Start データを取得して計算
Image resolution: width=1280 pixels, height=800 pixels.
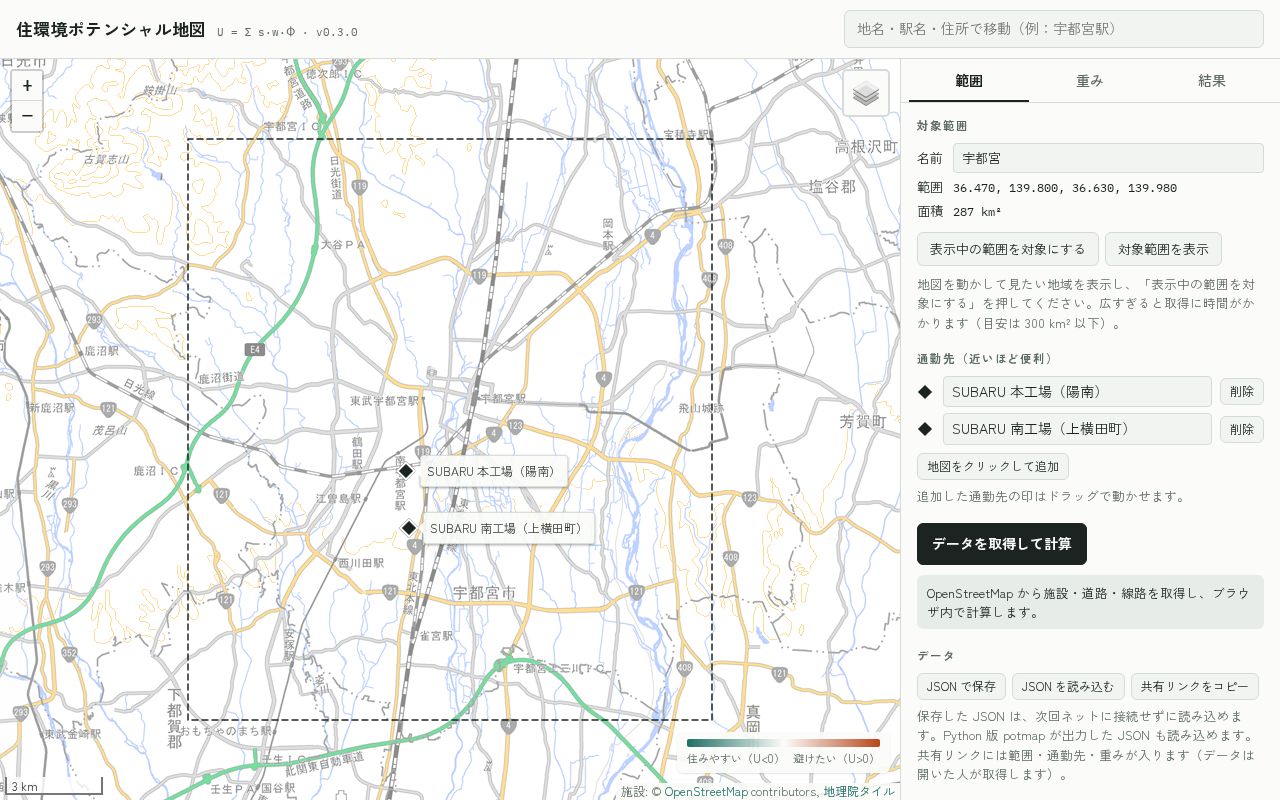1002,544
